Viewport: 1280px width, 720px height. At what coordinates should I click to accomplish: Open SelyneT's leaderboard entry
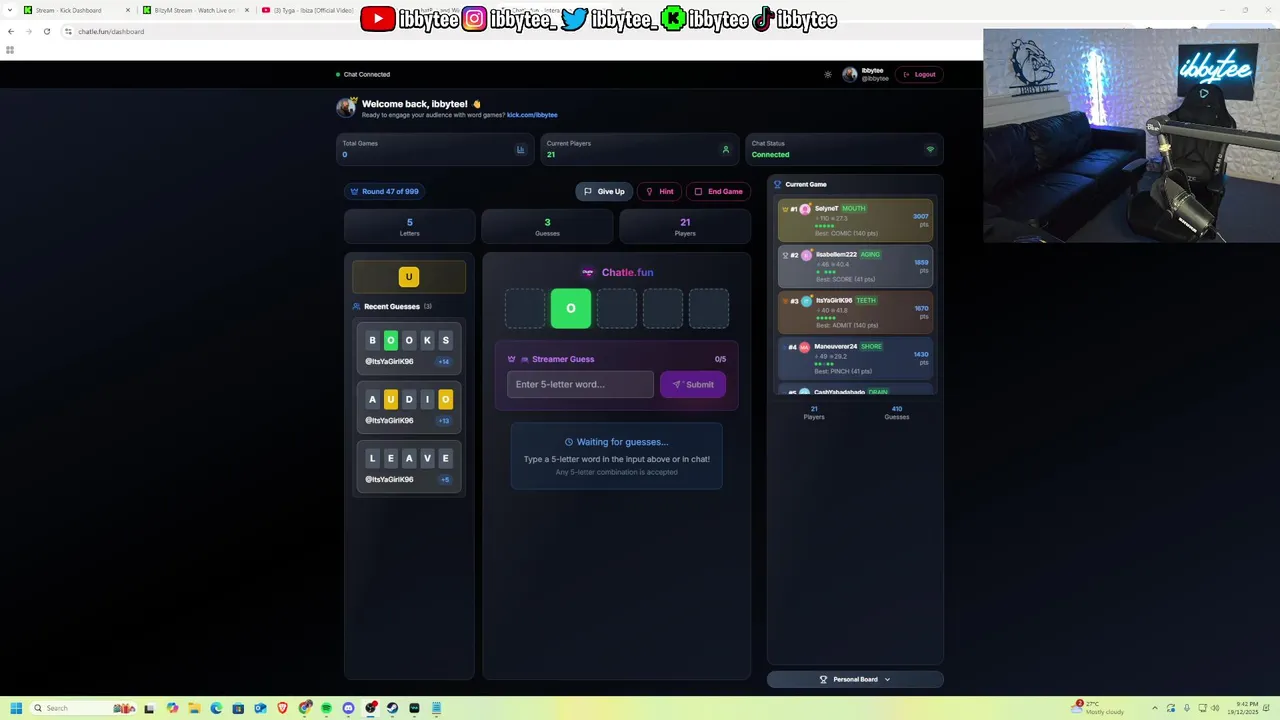coord(855,221)
